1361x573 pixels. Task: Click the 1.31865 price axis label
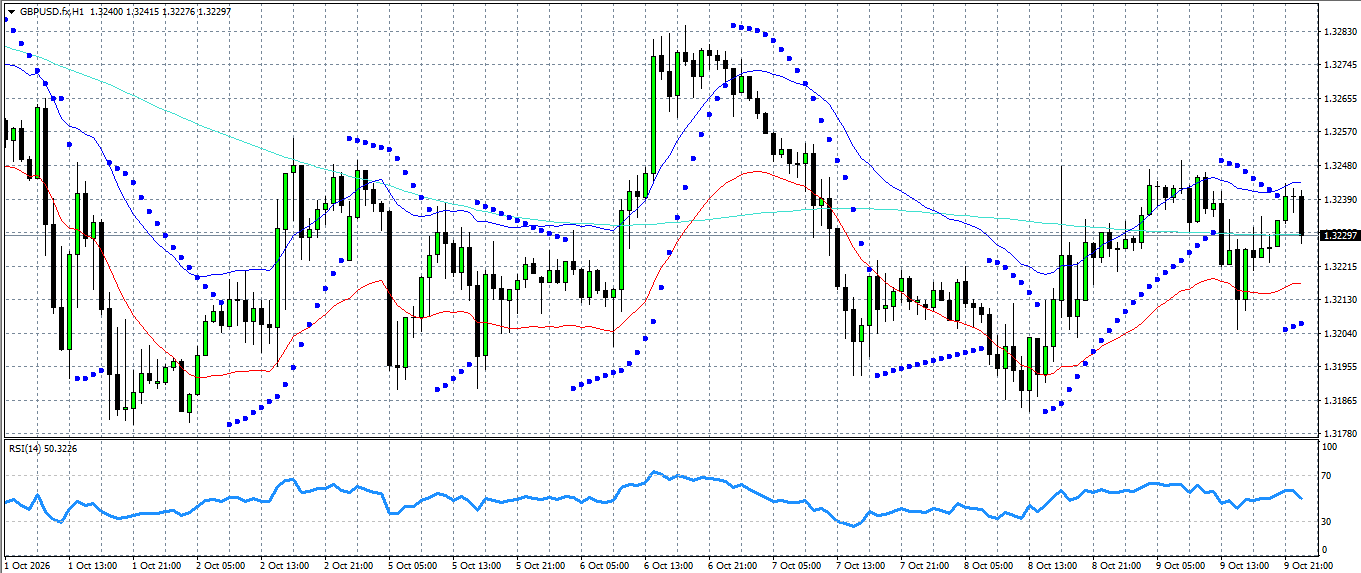pos(1339,401)
